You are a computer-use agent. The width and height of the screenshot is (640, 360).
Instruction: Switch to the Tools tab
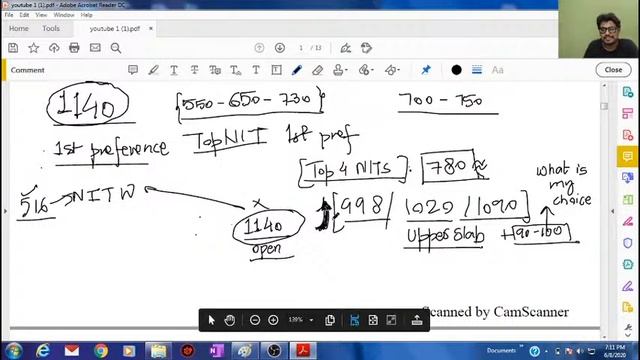[x=51, y=29]
